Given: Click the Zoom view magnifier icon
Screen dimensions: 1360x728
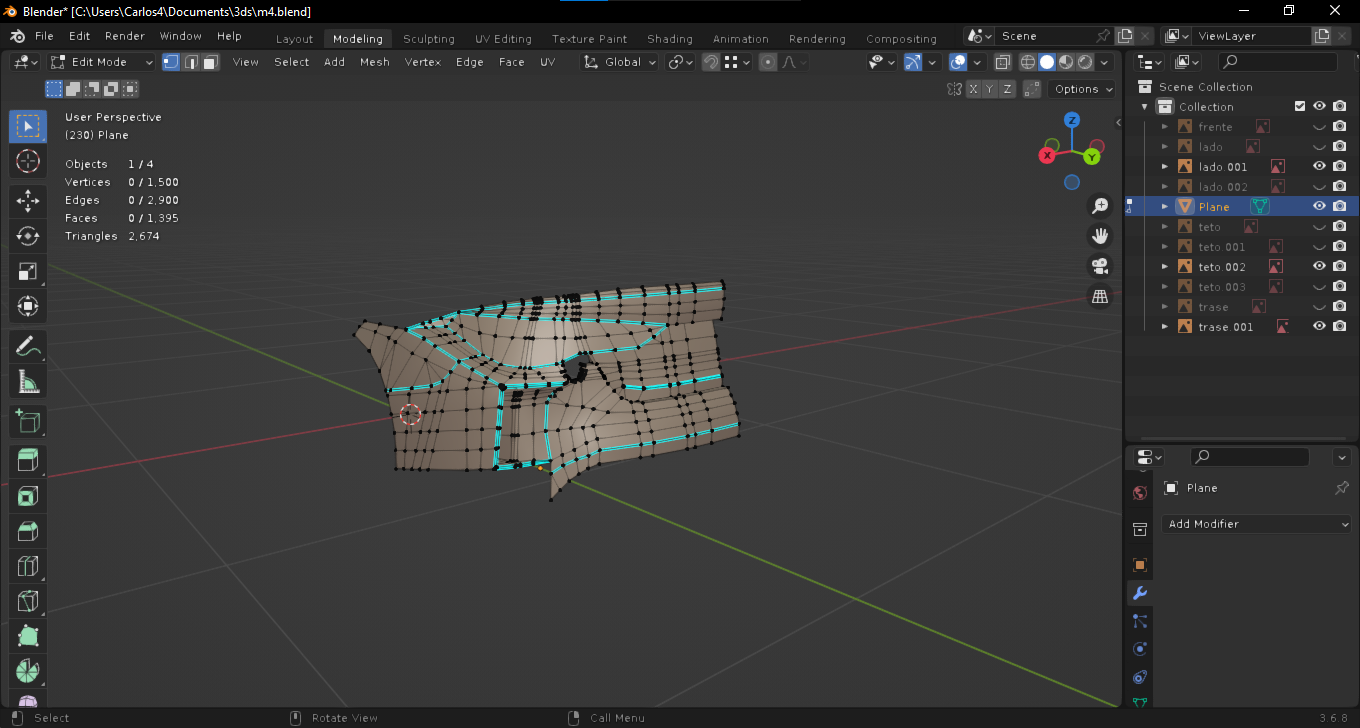Looking at the screenshot, I should pyautogui.click(x=1100, y=206).
